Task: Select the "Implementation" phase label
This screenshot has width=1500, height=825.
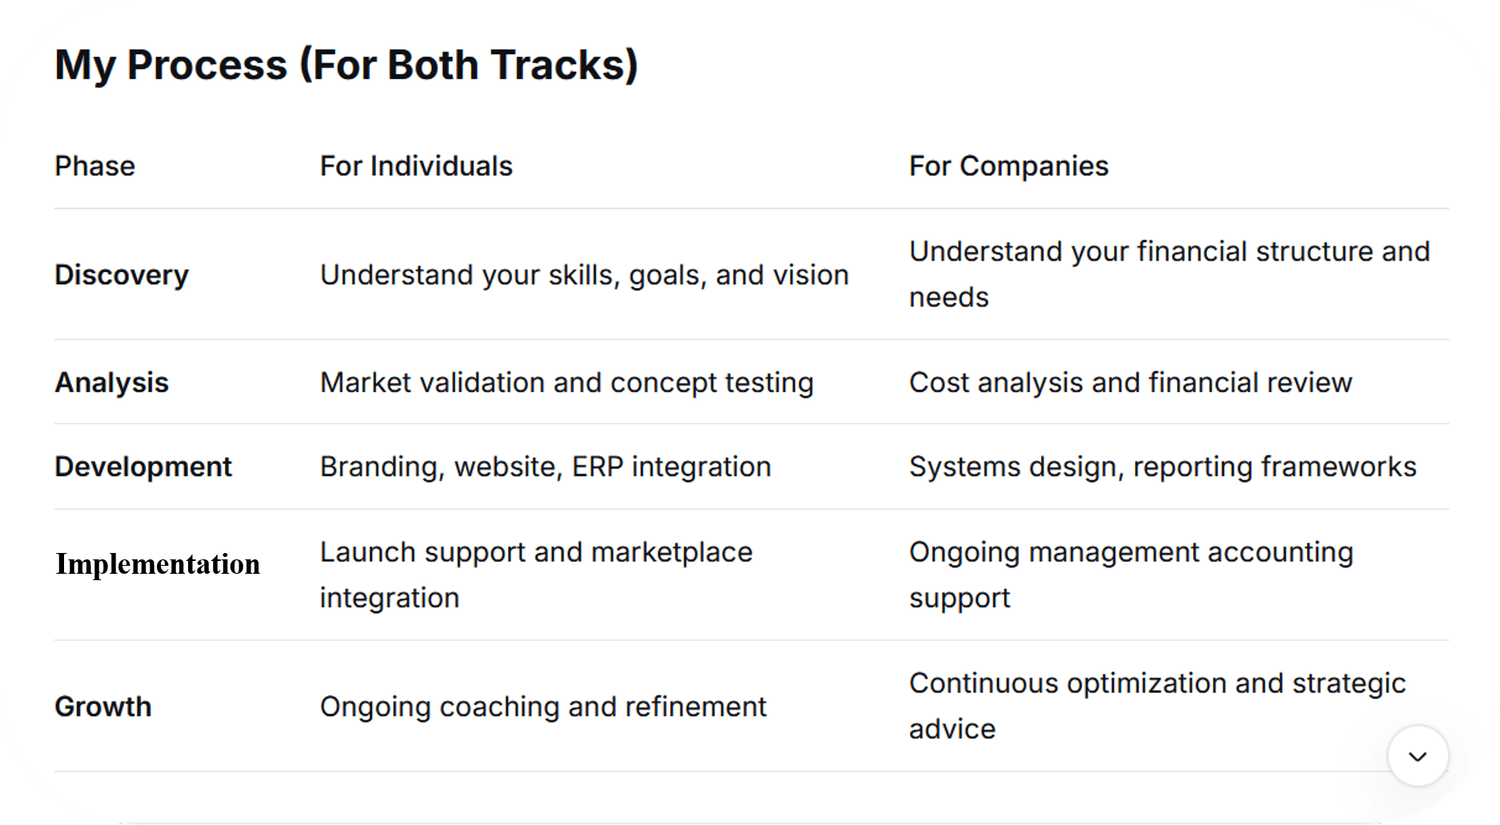Action: [157, 564]
